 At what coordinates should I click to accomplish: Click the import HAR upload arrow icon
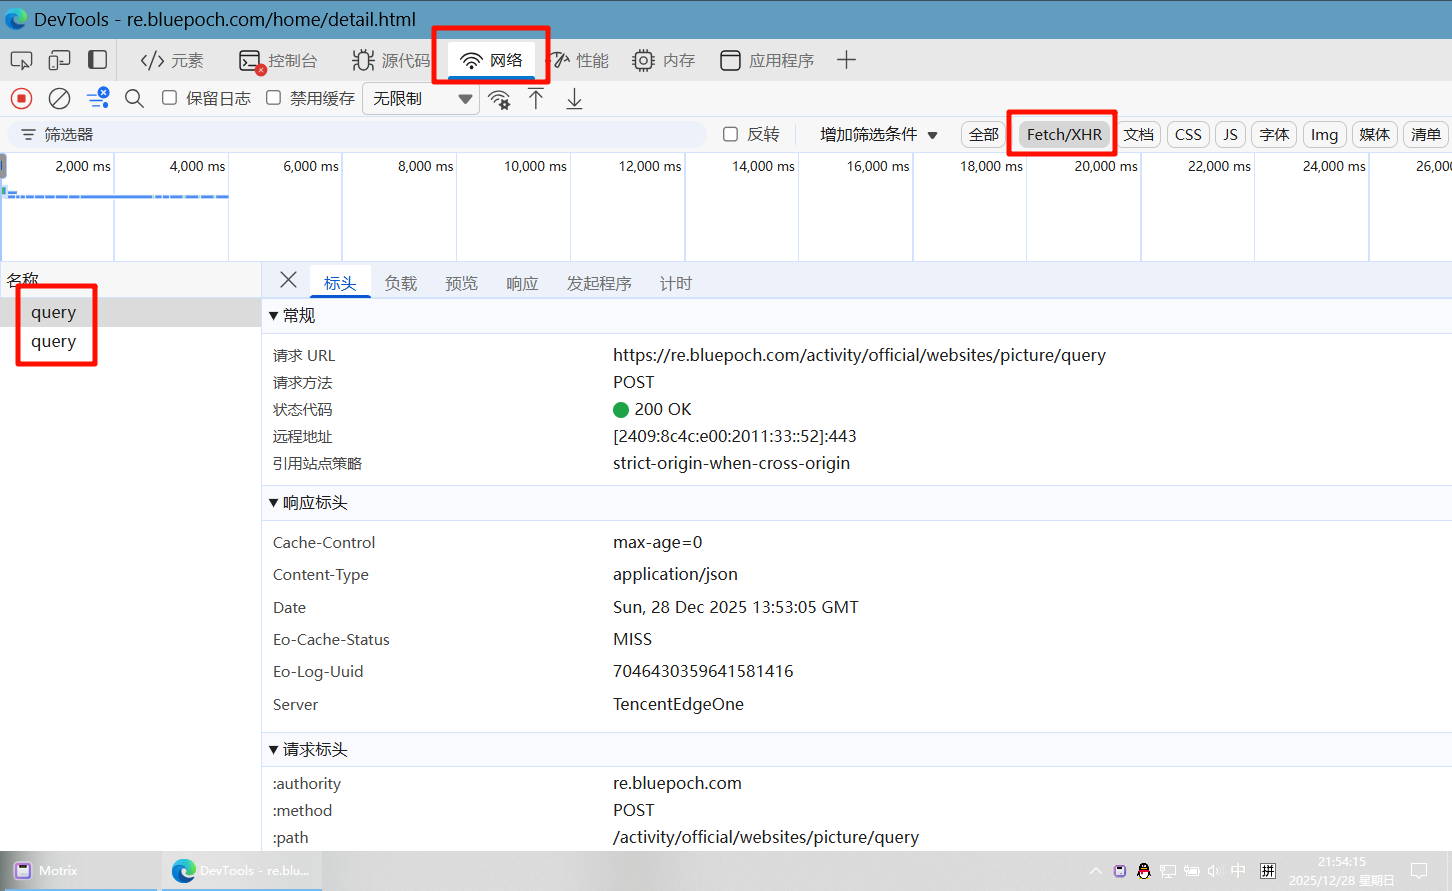point(536,98)
